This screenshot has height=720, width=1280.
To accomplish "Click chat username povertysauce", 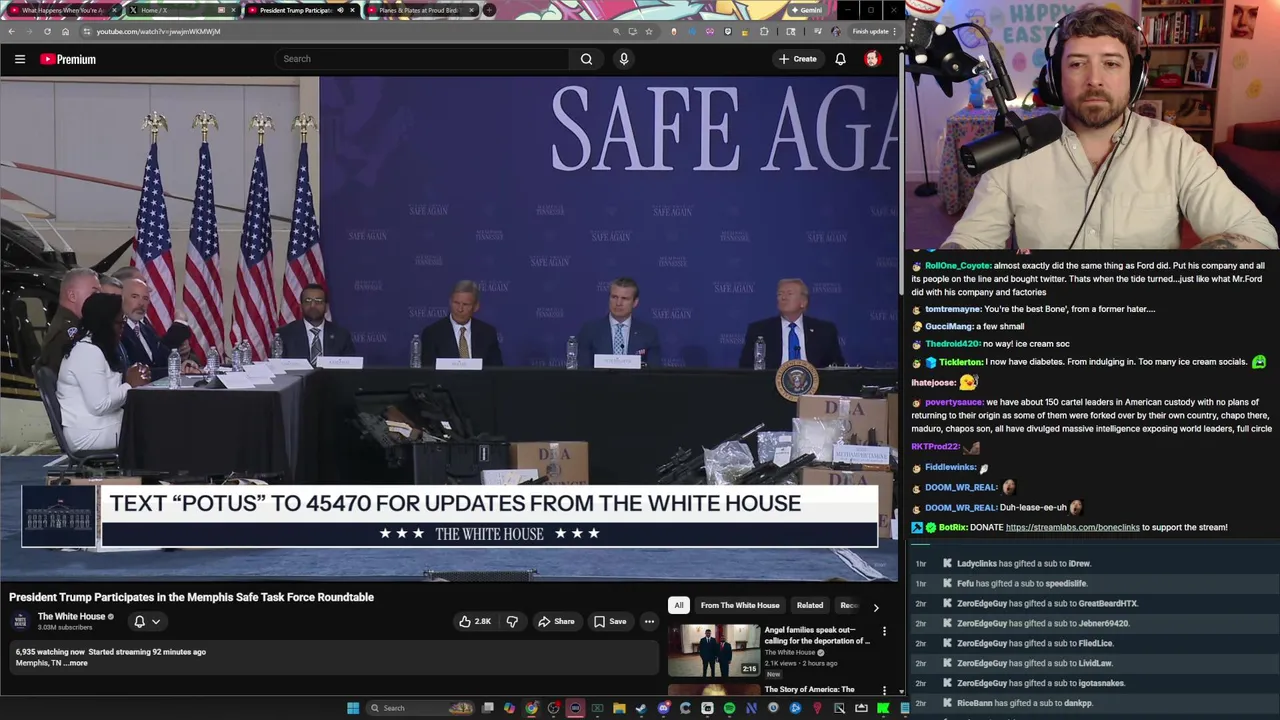I will [954, 402].
